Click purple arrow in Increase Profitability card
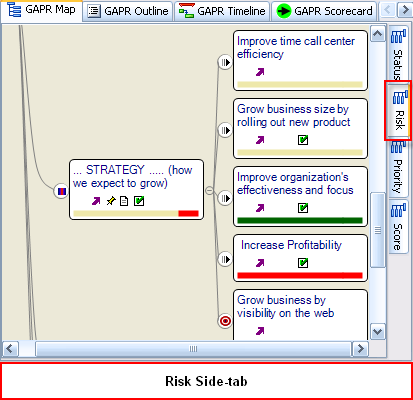Viewport: 413px width, 400px height. coord(260,263)
